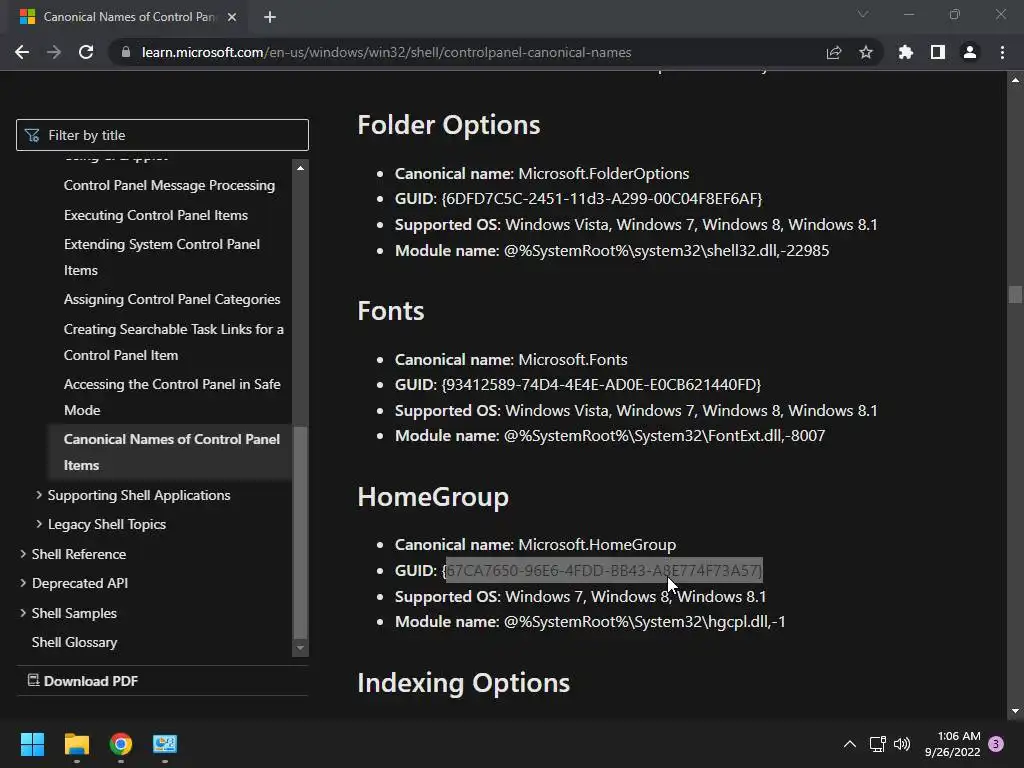Image resolution: width=1024 pixels, height=768 pixels.
Task: Open clock and date 1:06 AM
Action: coord(952,744)
